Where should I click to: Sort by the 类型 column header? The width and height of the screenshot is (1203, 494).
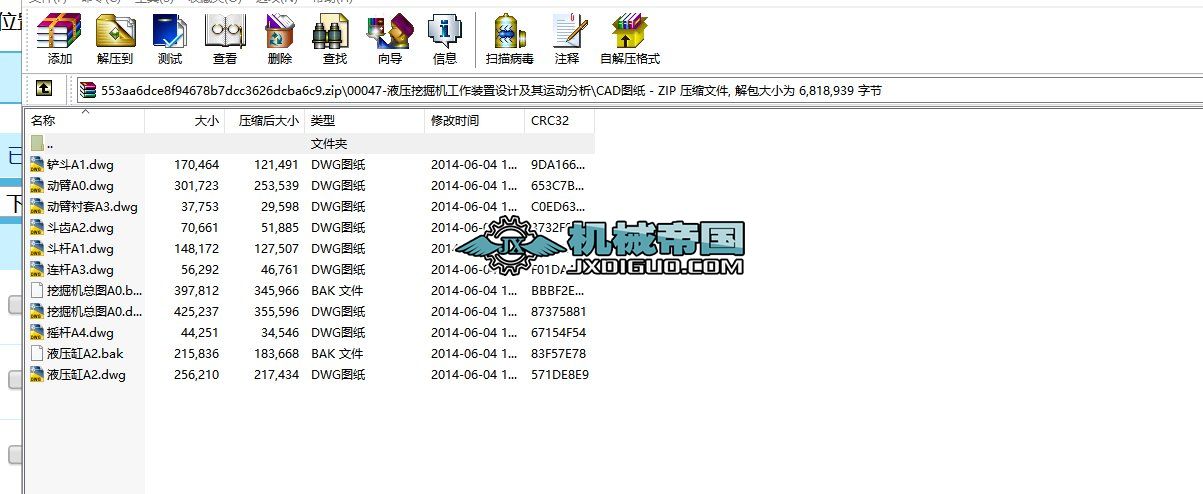[x=365, y=121]
